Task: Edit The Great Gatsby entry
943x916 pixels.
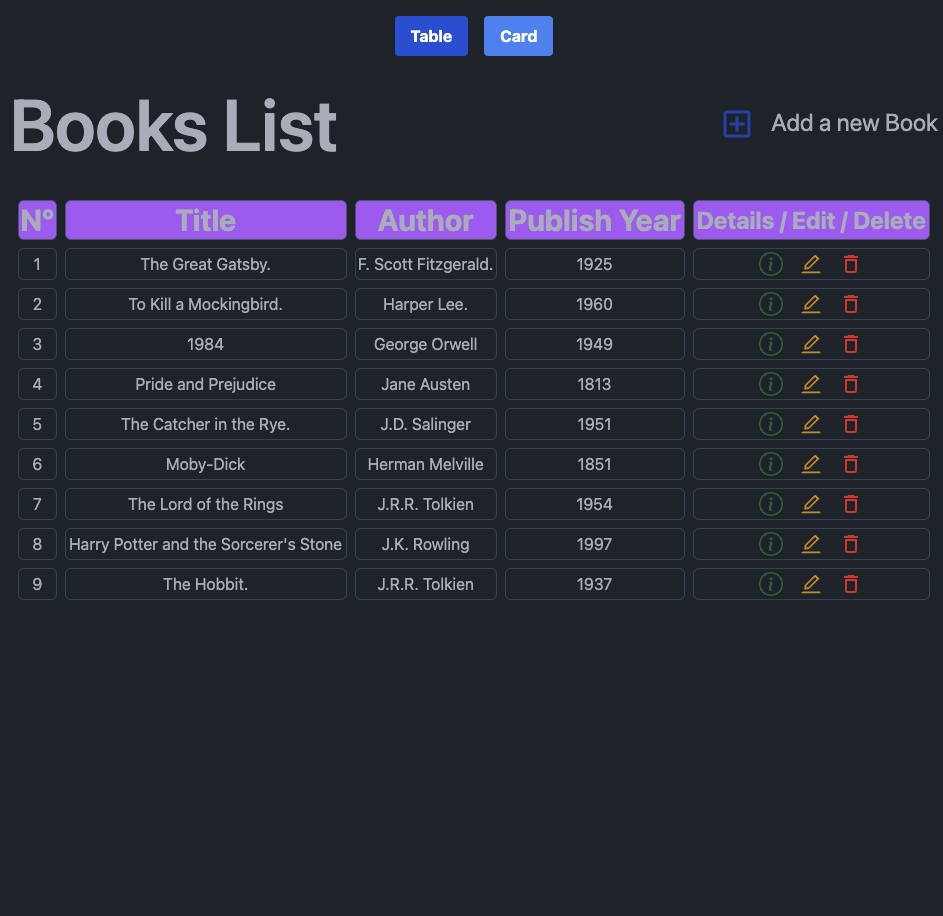Action: [x=811, y=264]
